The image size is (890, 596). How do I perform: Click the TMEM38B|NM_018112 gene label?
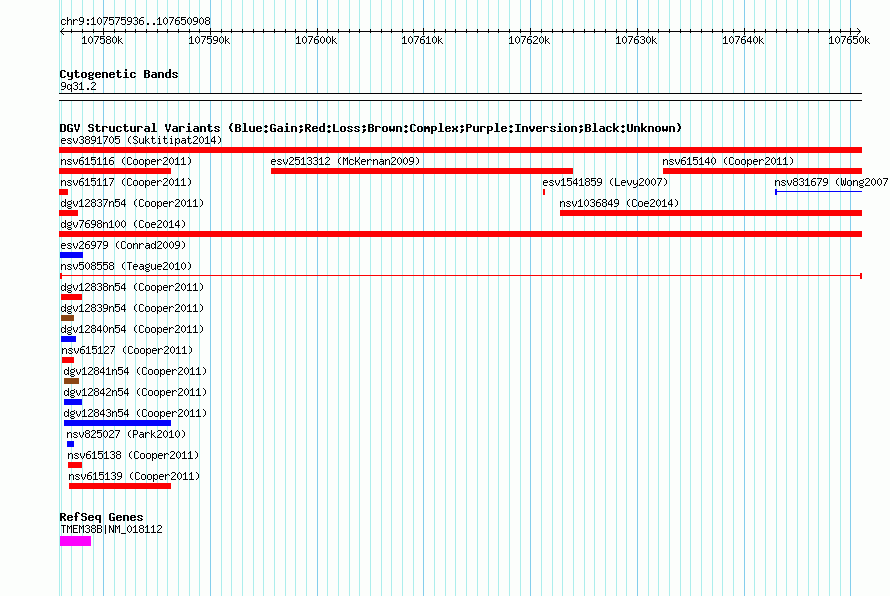point(111,529)
